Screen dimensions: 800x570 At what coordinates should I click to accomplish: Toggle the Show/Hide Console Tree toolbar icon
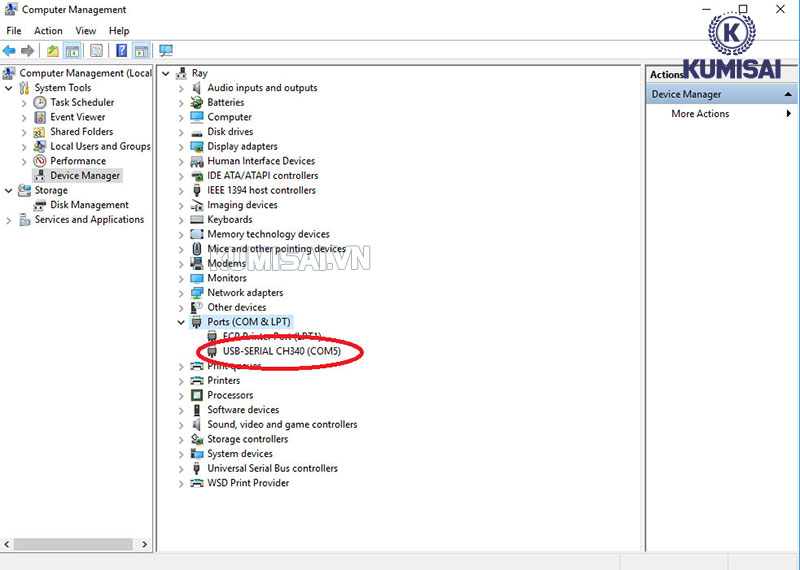click(73, 51)
